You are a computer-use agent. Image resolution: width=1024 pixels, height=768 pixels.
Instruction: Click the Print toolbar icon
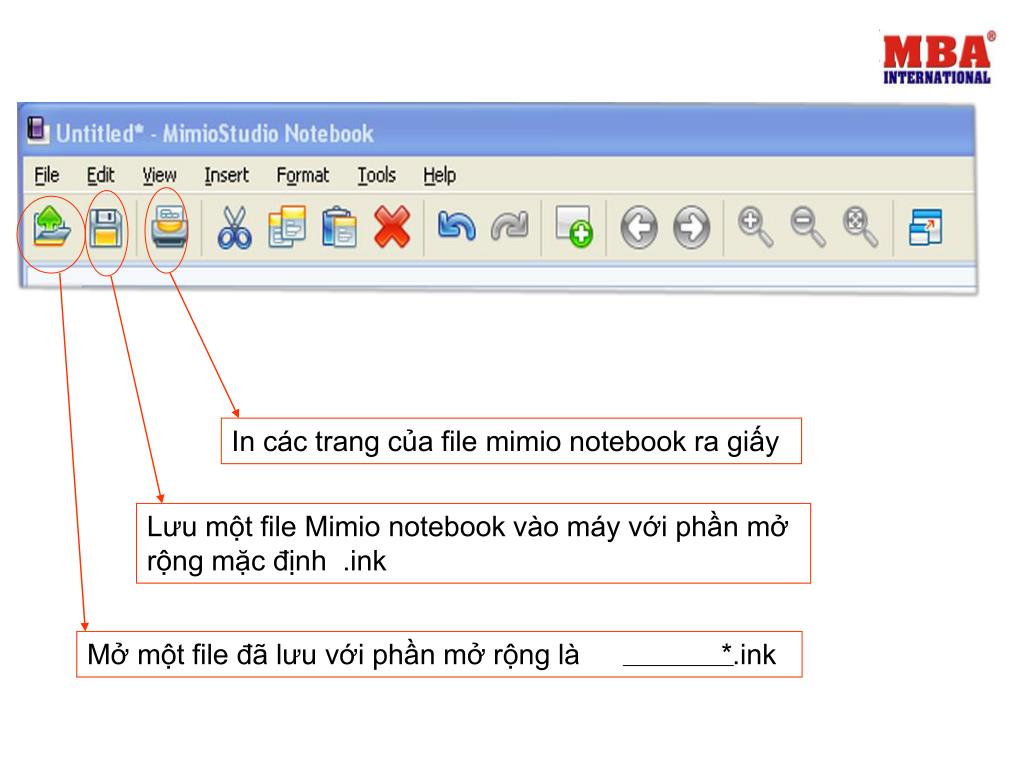(x=169, y=227)
